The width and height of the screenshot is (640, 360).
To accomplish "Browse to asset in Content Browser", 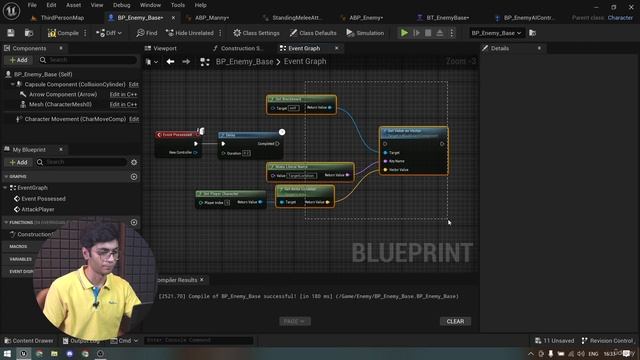I will 29,33.
